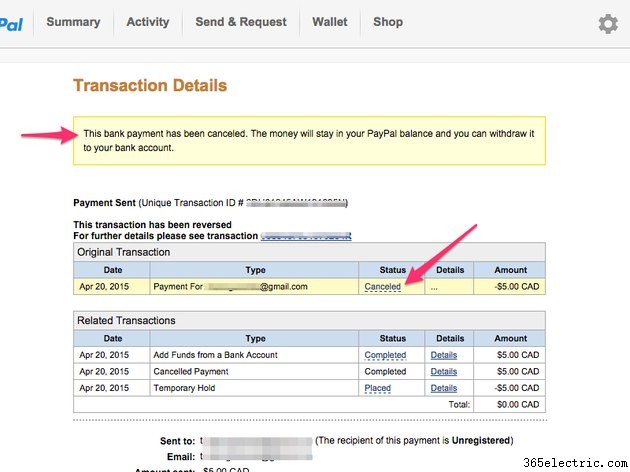Click the Email: label

(x=181, y=457)
